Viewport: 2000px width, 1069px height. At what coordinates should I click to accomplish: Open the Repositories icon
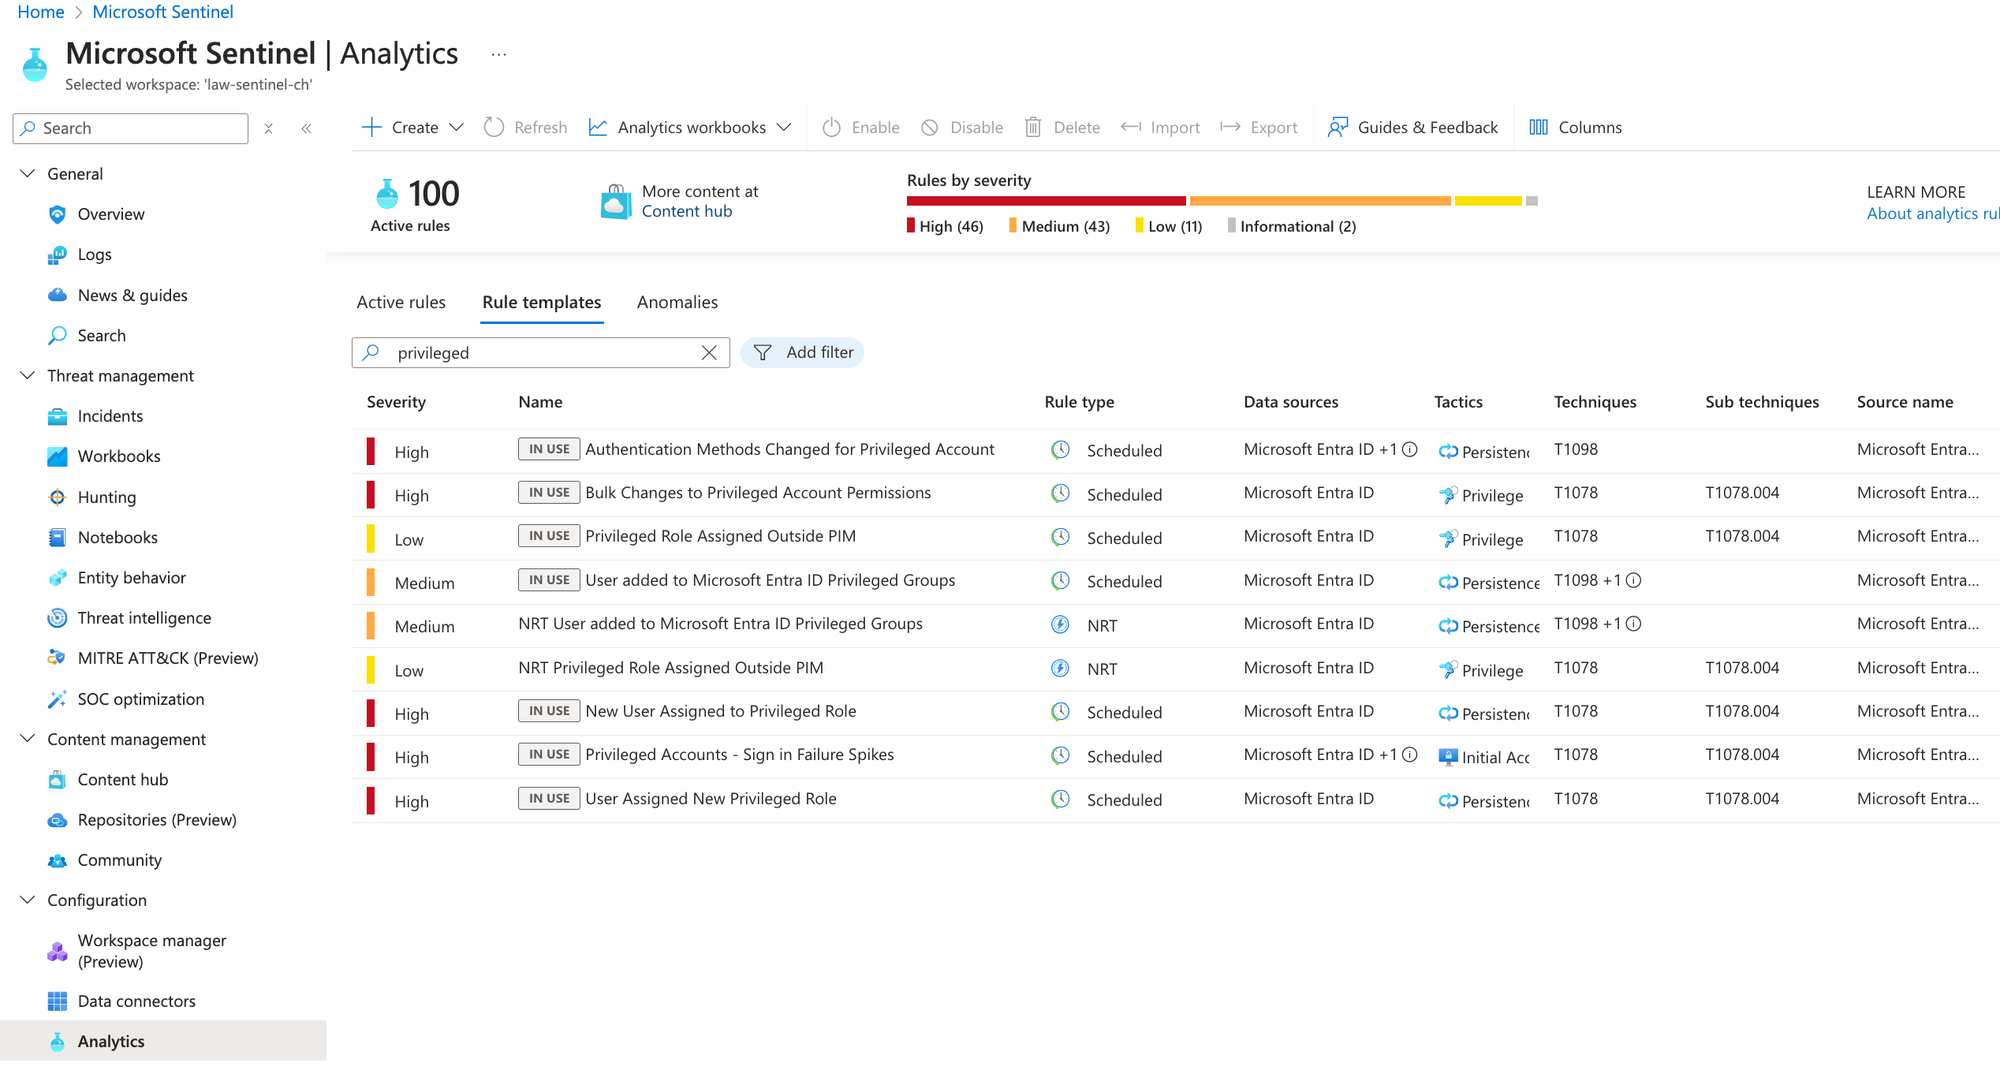click(x=57, y=820)
